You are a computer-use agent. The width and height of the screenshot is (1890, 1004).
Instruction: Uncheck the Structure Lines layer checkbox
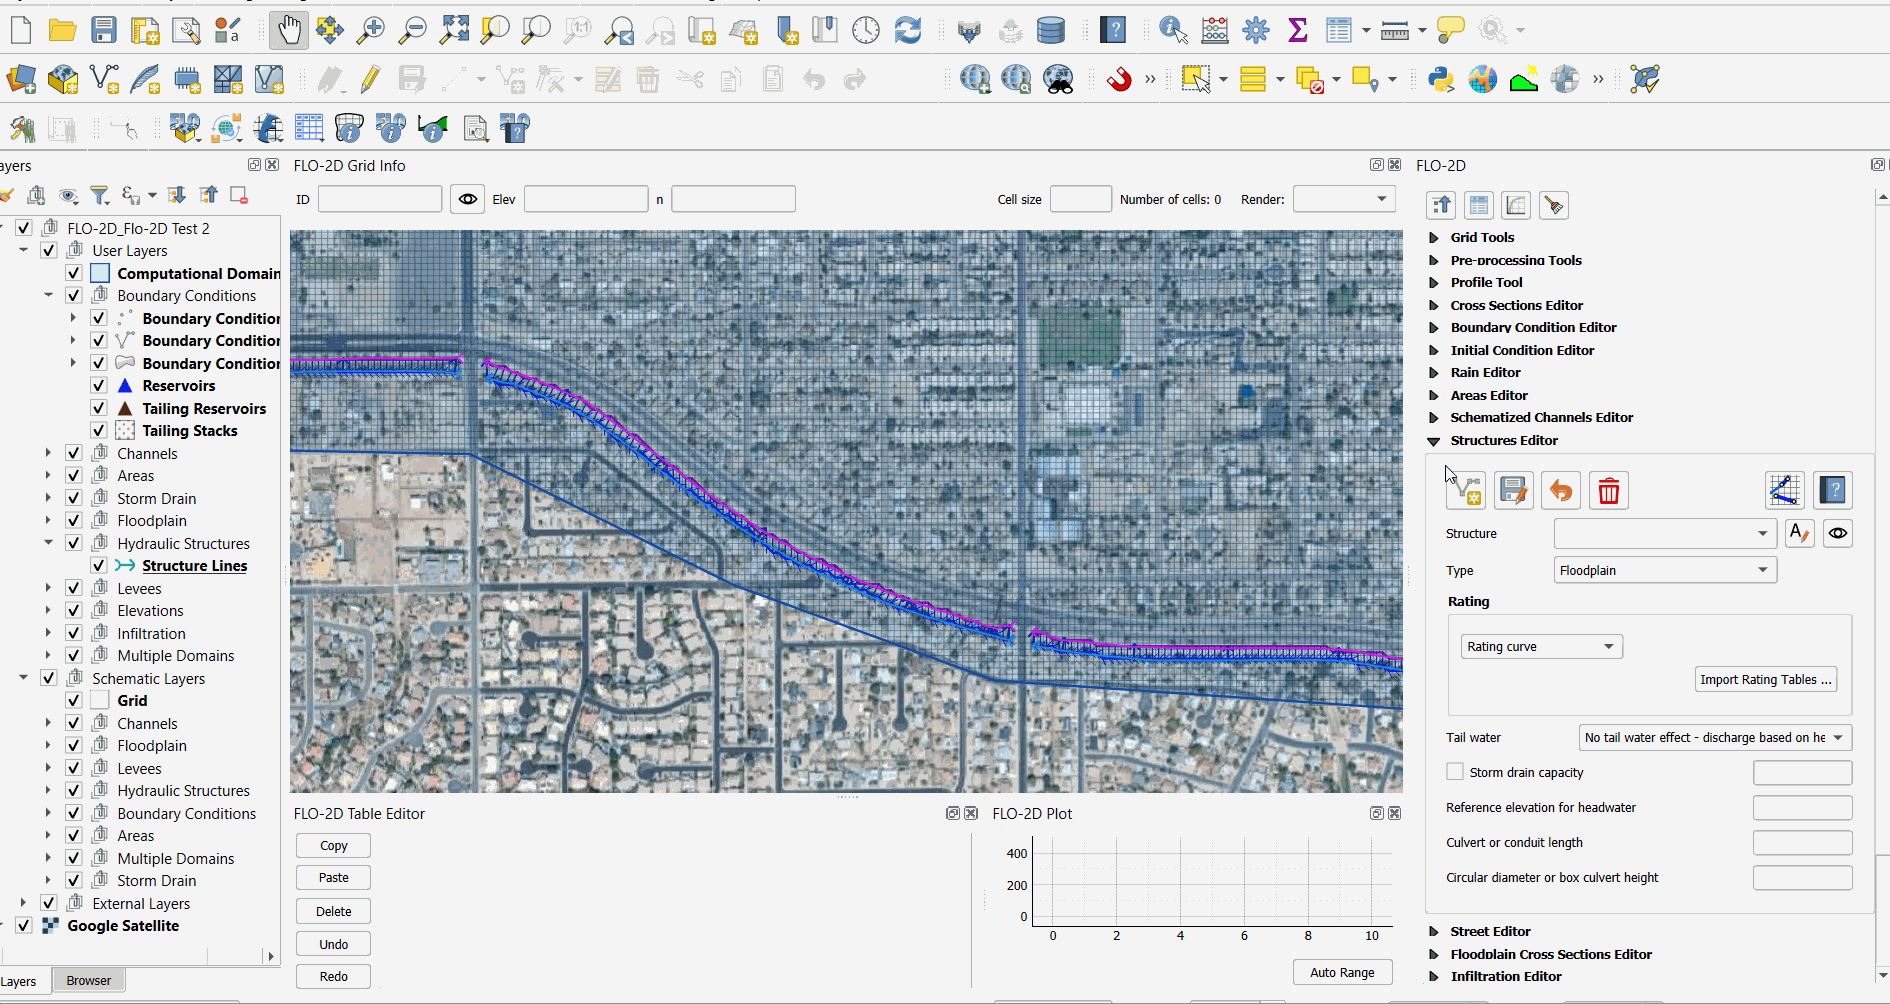click(x=99, y=566)
